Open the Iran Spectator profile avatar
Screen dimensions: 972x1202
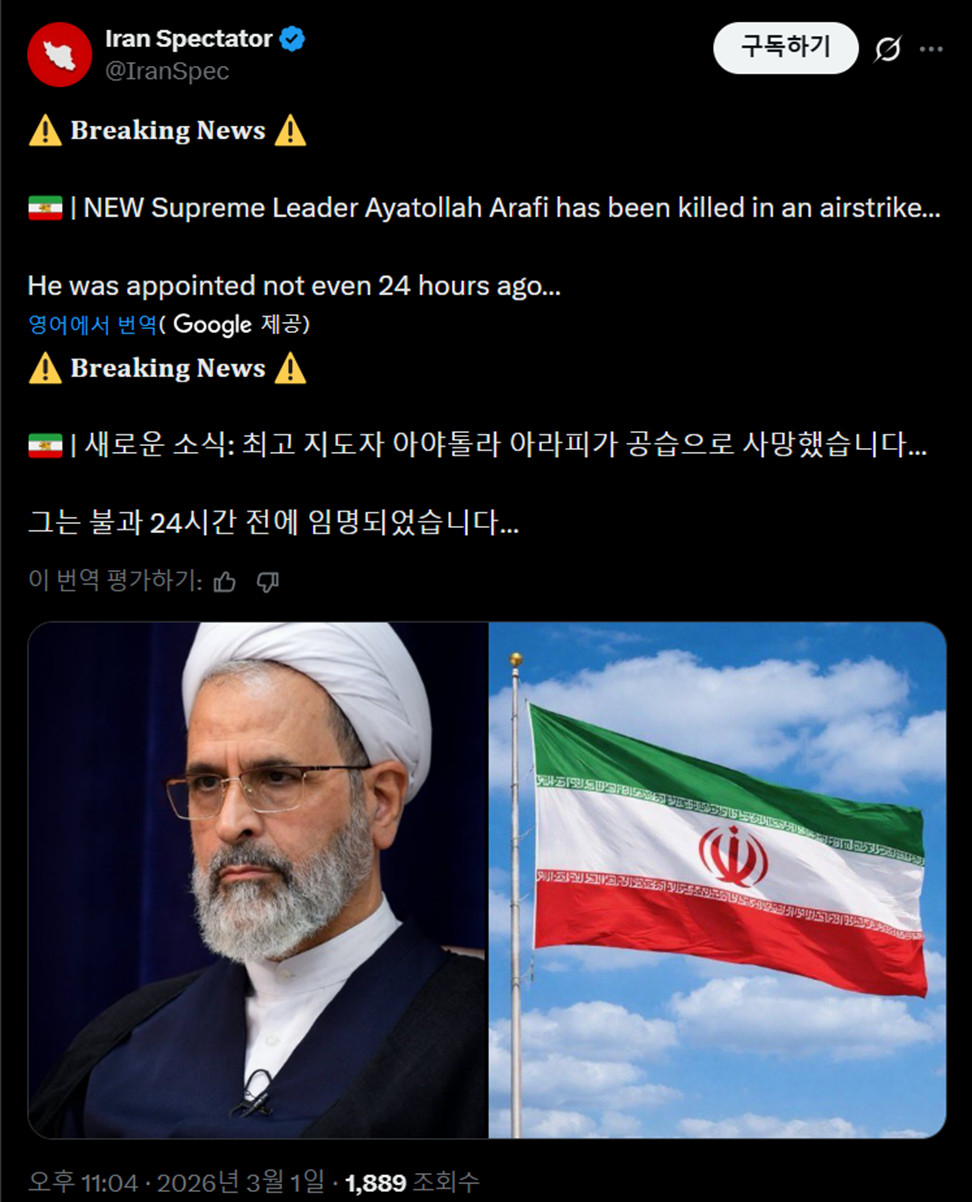tap(60, 54)
